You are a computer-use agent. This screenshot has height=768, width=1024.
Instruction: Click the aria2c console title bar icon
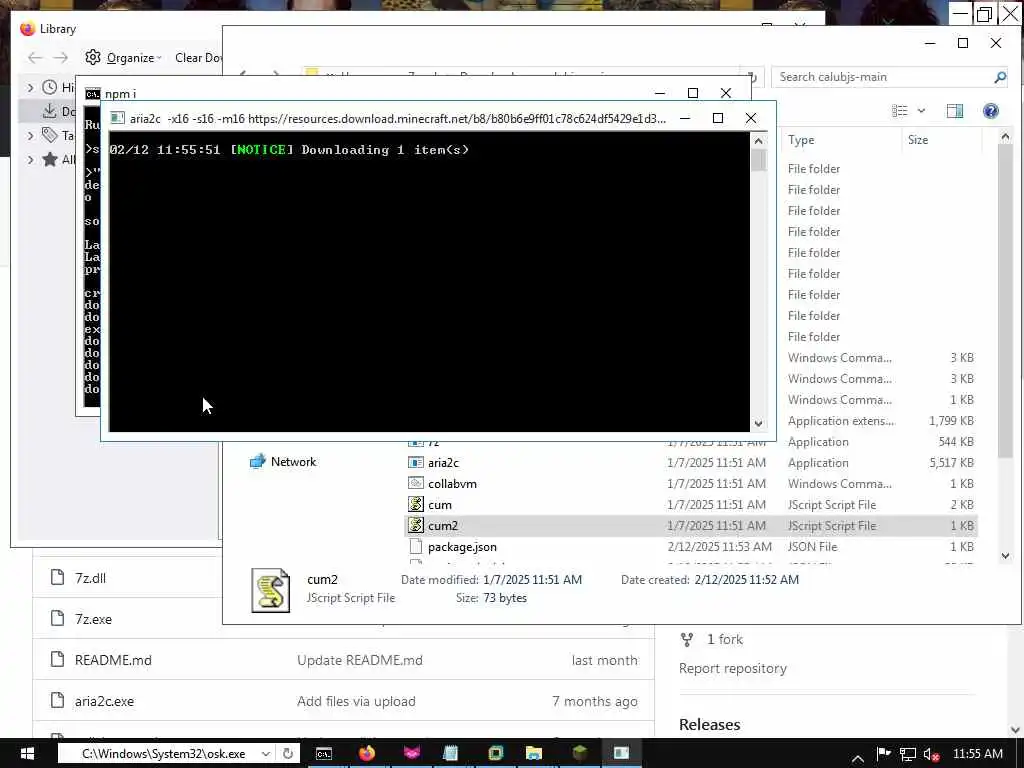(x=118, y=118)
